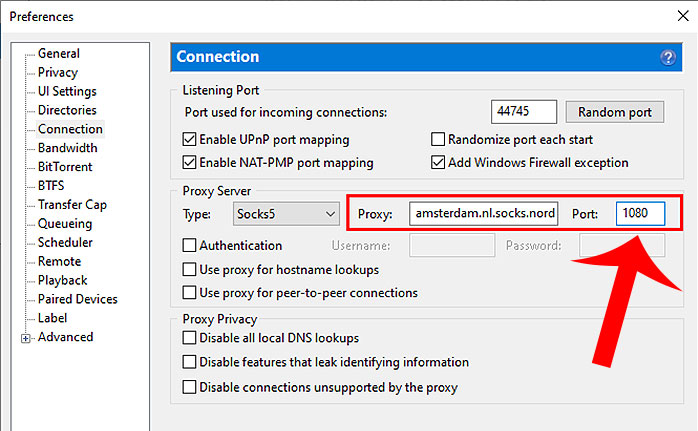Toggle Enable NAT-PMP port mapping
Screen dimensions: 698x431
tap(190, 162)
